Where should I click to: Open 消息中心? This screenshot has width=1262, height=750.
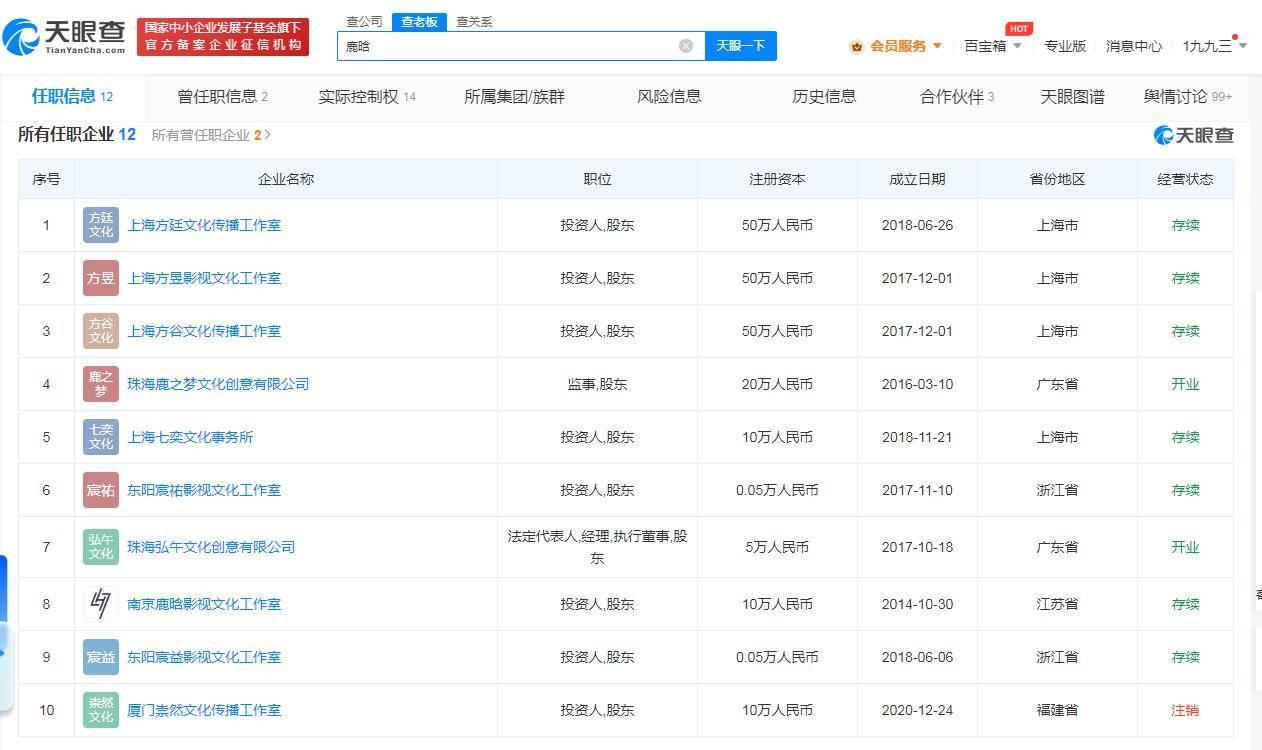tap(1134, 46)
